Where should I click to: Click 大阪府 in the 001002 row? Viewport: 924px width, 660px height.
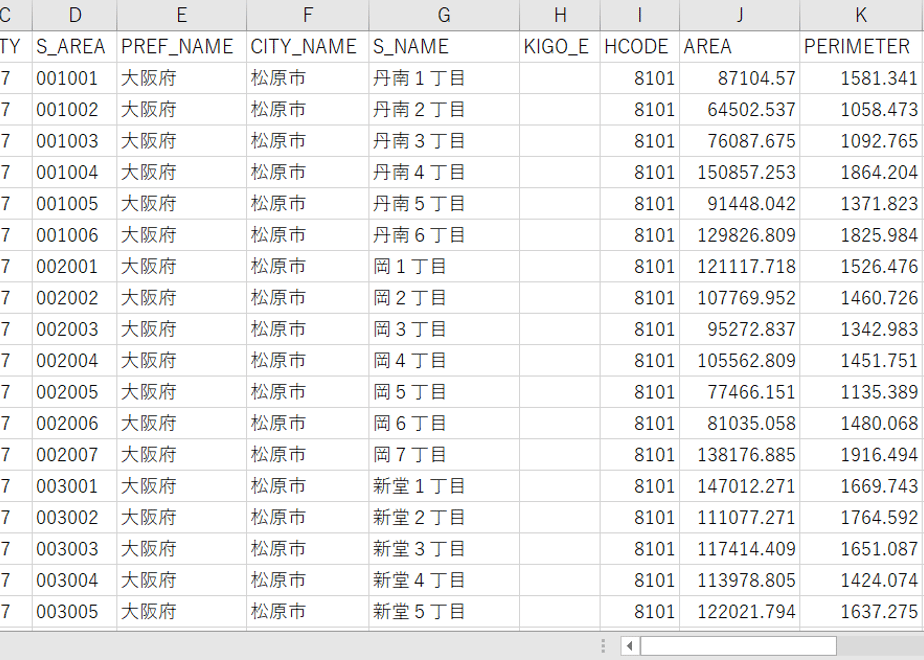click(x=182, y=110)
